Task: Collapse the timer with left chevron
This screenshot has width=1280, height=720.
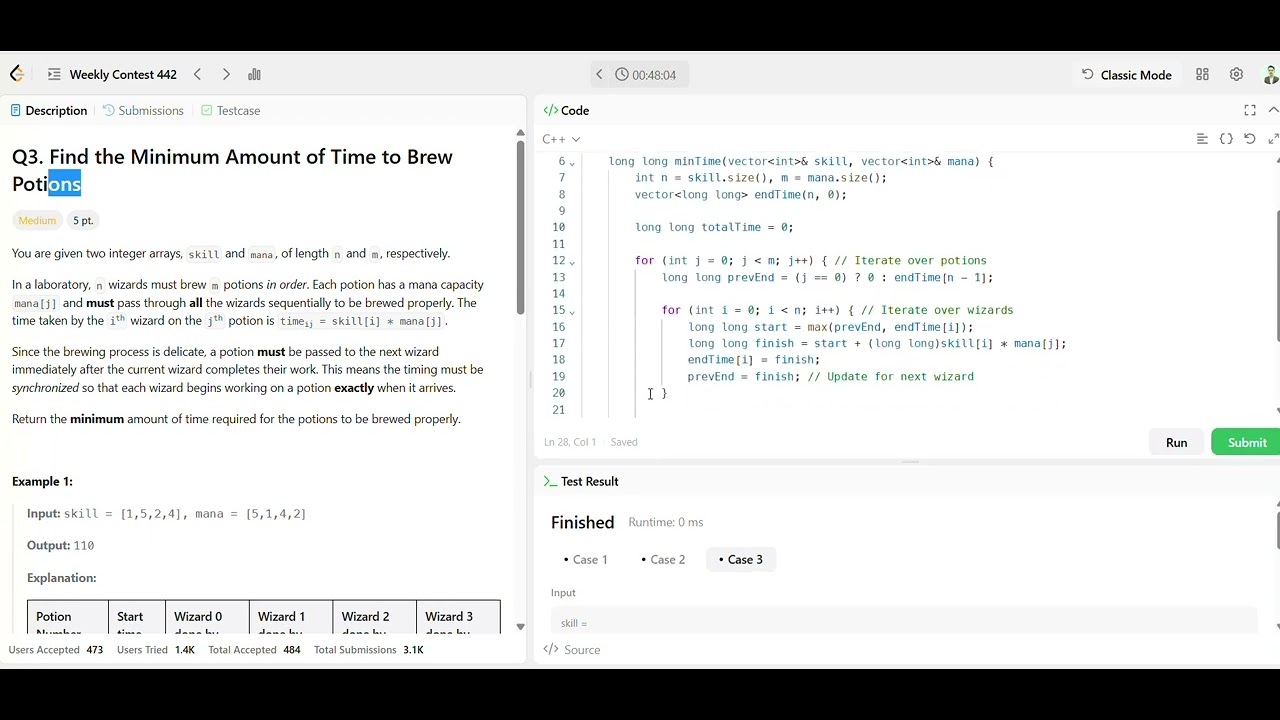Action: coord(599,74)
